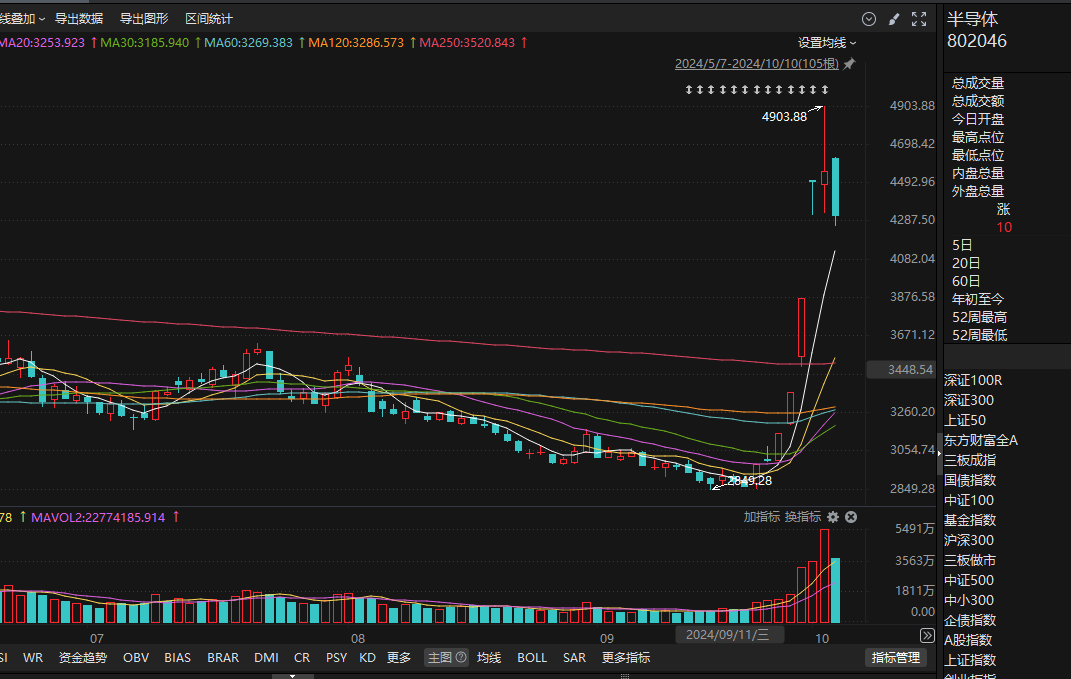Screen dimensions: 1071x679
Task: Select the paintbrush drawing tool icon
Action: click(894, 19)
